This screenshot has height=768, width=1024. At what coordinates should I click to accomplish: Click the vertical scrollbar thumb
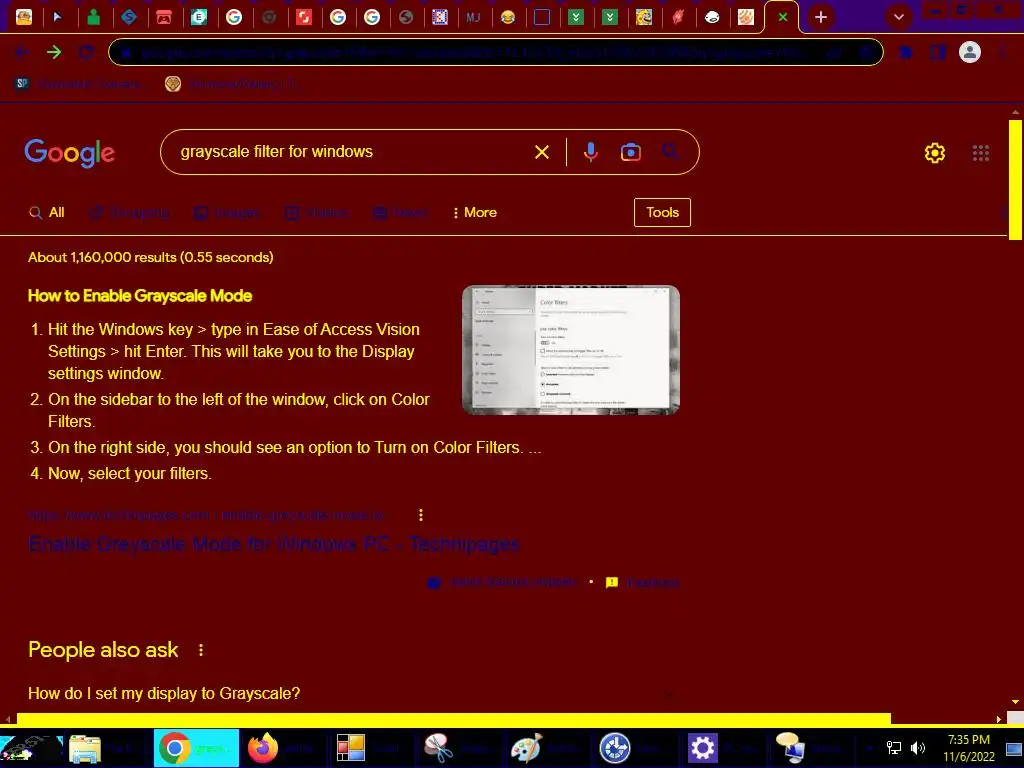coord(1016,180)
